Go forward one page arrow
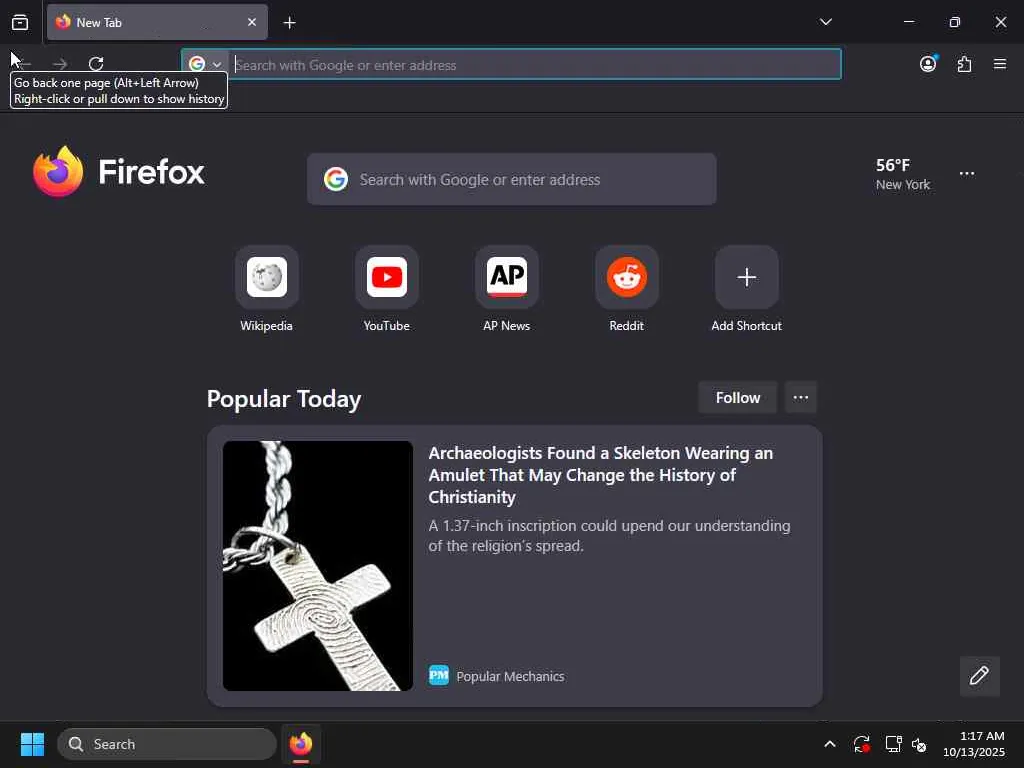The height and width of the screenshot is (768, 1024). click(x=60, y=63)
